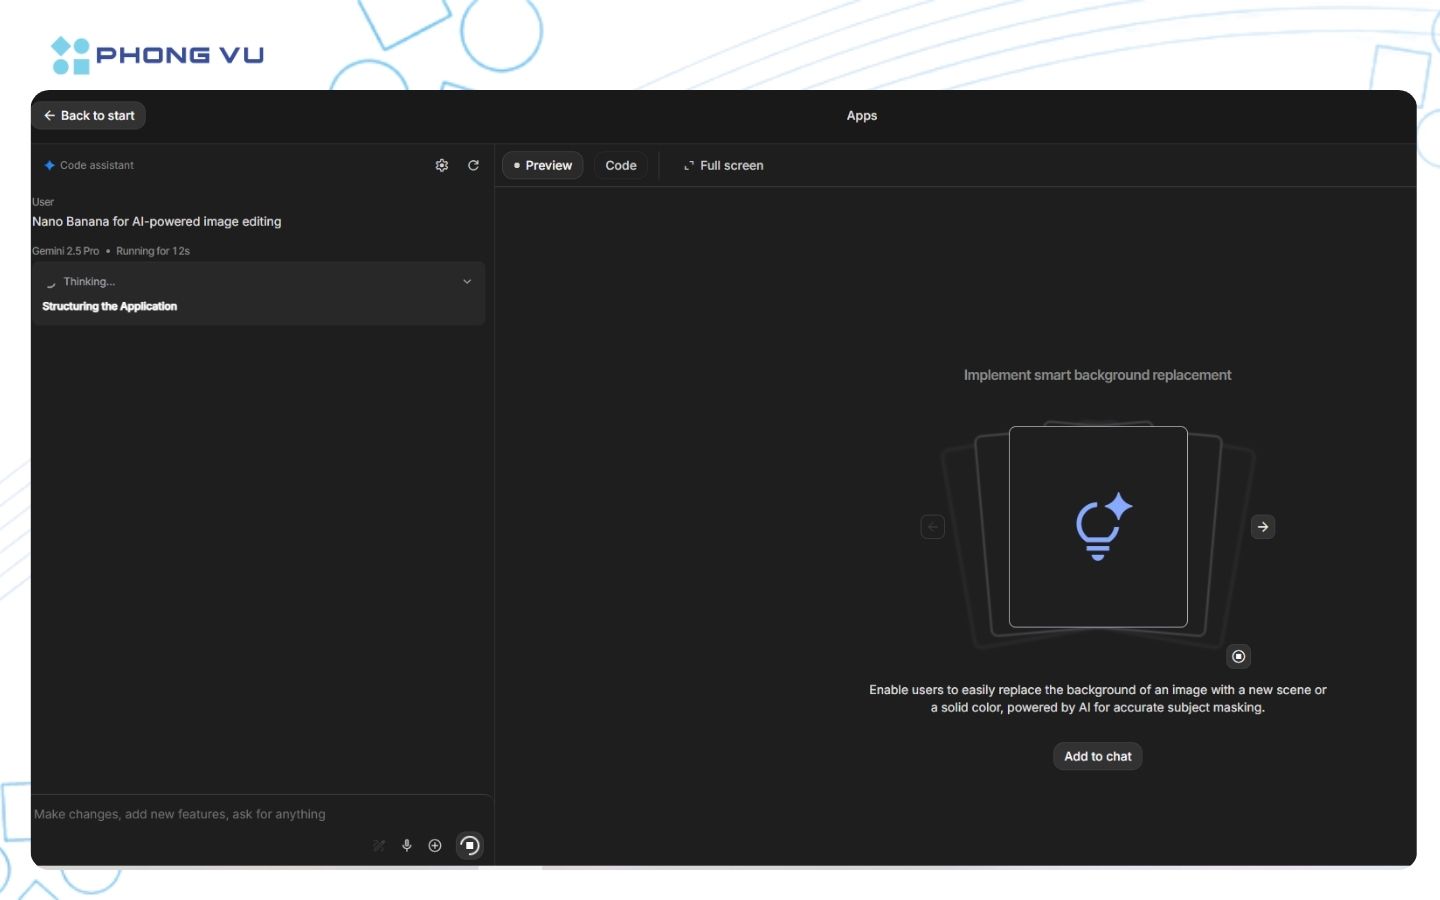Select the Preview tab
Screen dimensions: 1440x900
pos(542,165)
